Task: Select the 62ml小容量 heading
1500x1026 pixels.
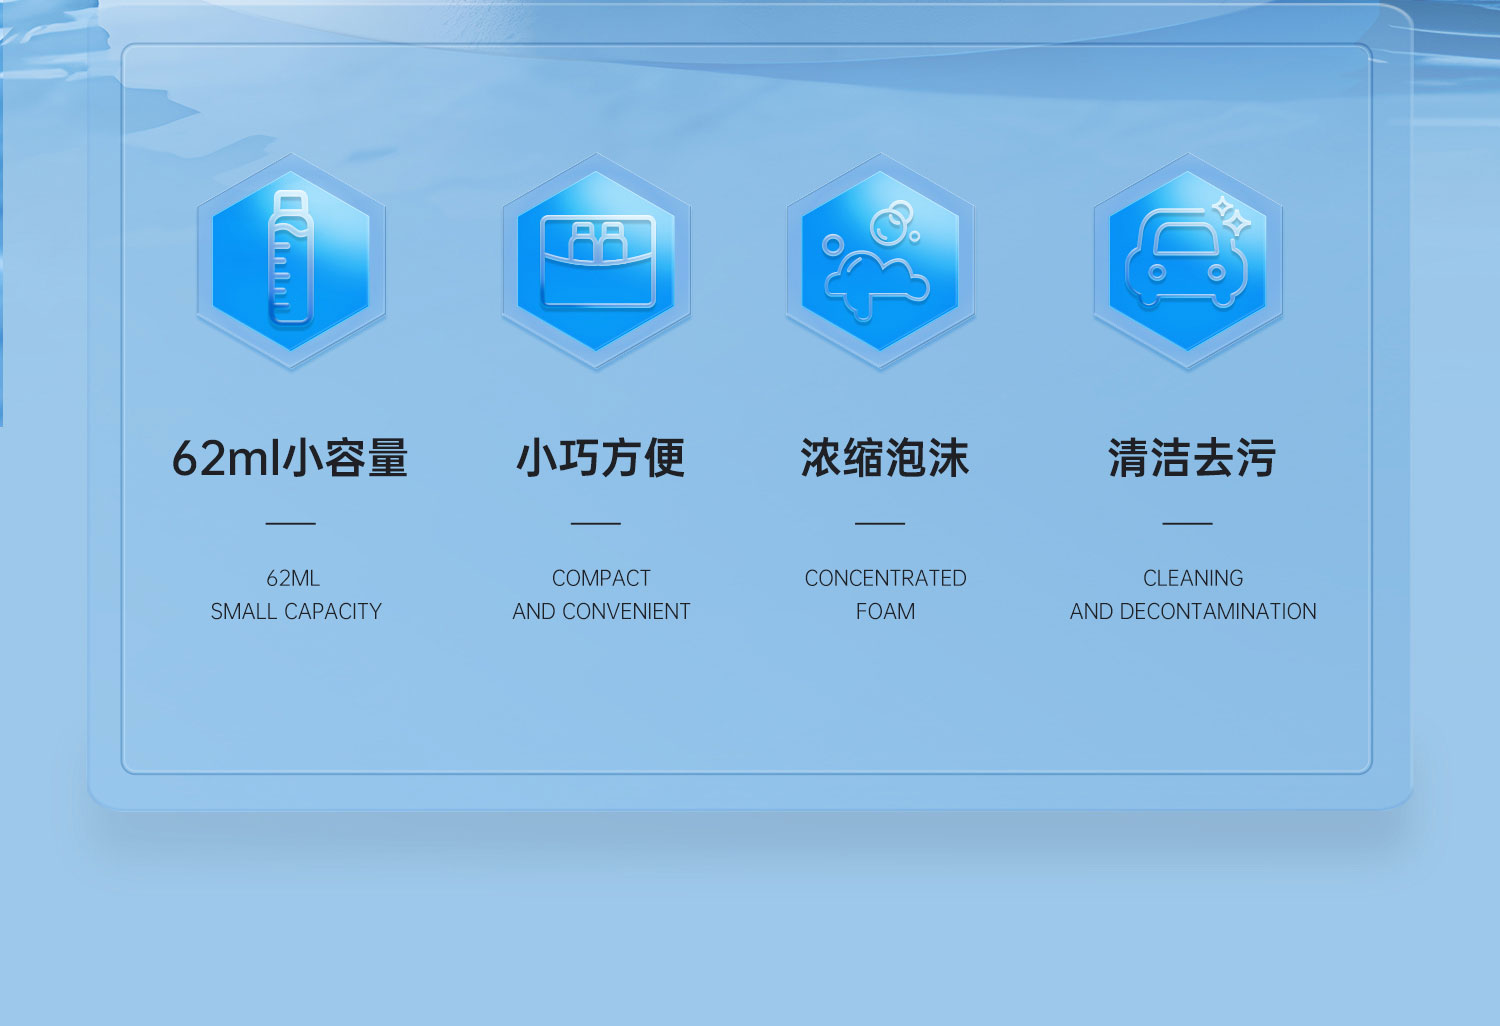Action: click(x=290, y=458)
